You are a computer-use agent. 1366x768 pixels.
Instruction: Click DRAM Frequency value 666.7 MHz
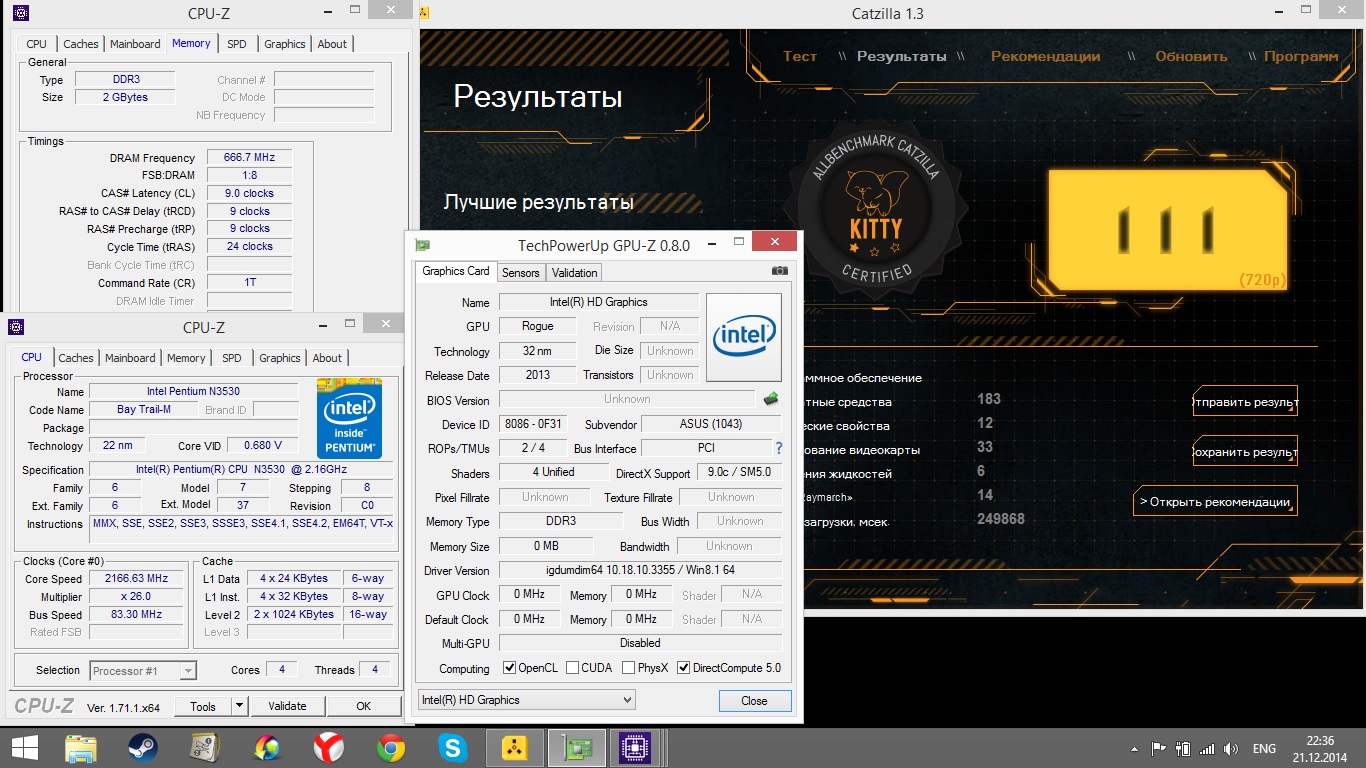249,157
